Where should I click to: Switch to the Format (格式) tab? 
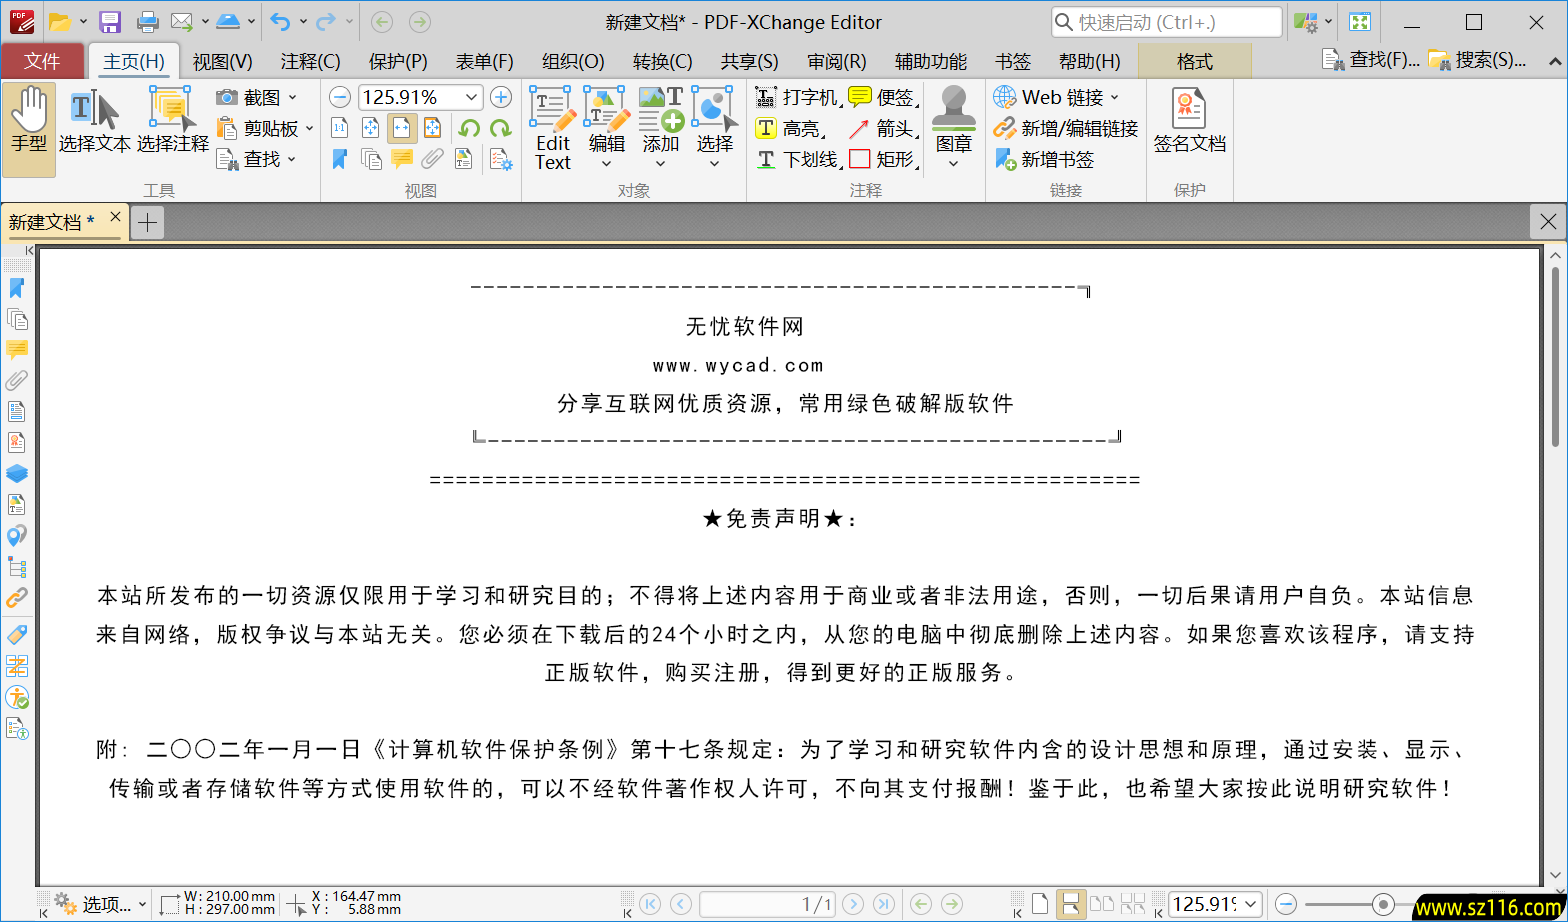[x=1194, y=61]
